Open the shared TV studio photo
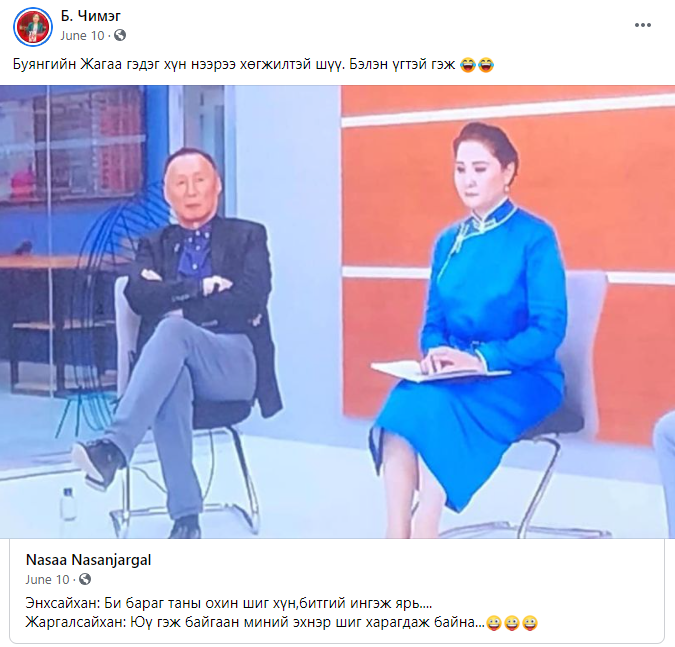 tap(338, 312)
